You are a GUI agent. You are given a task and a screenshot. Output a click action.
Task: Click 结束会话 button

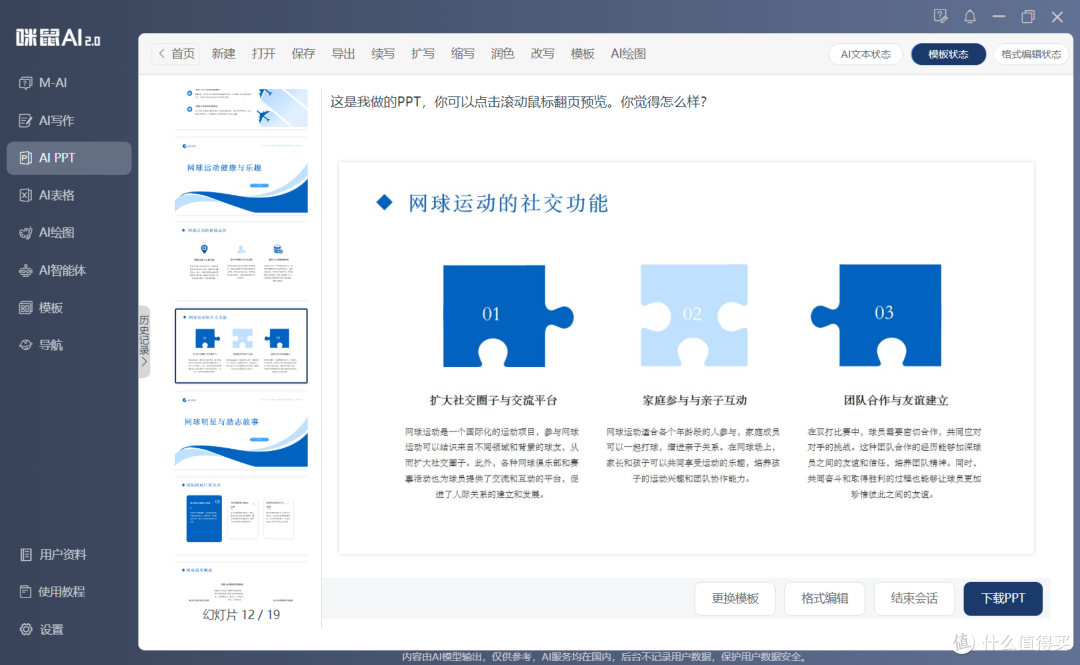click(x=914, y=598)
